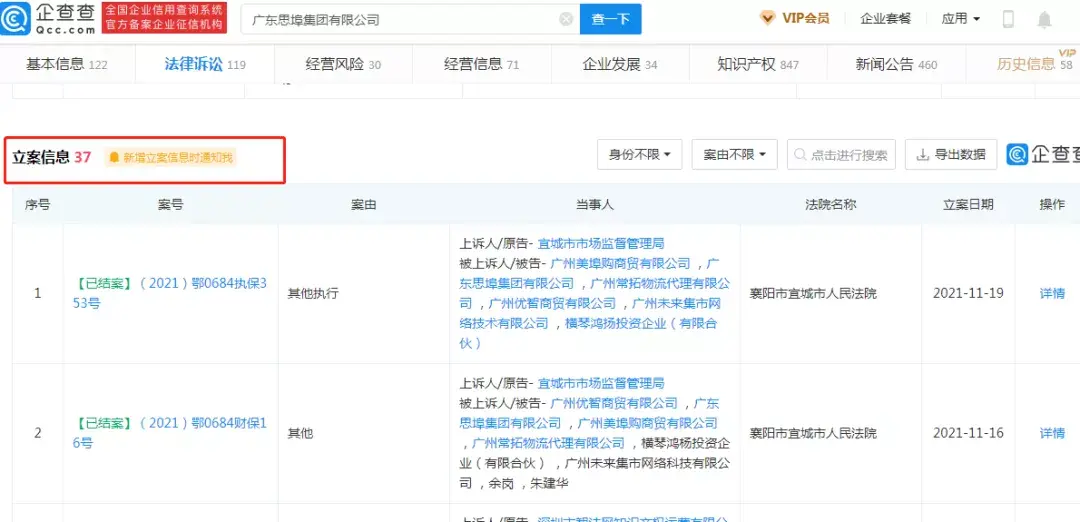Click the 查一下 search button
1080x522 pixels.
pos(610,19)
